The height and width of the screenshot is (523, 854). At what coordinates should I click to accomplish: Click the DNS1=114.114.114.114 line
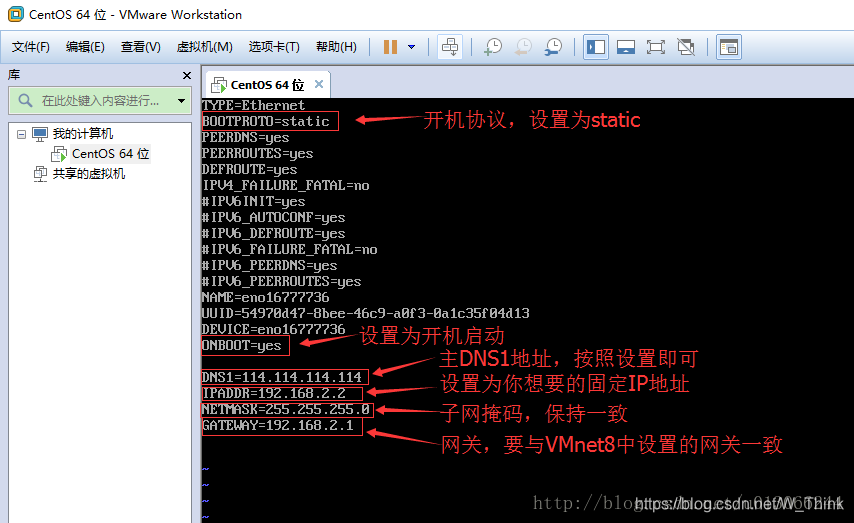pyautogui.click(x=282, y=377)
